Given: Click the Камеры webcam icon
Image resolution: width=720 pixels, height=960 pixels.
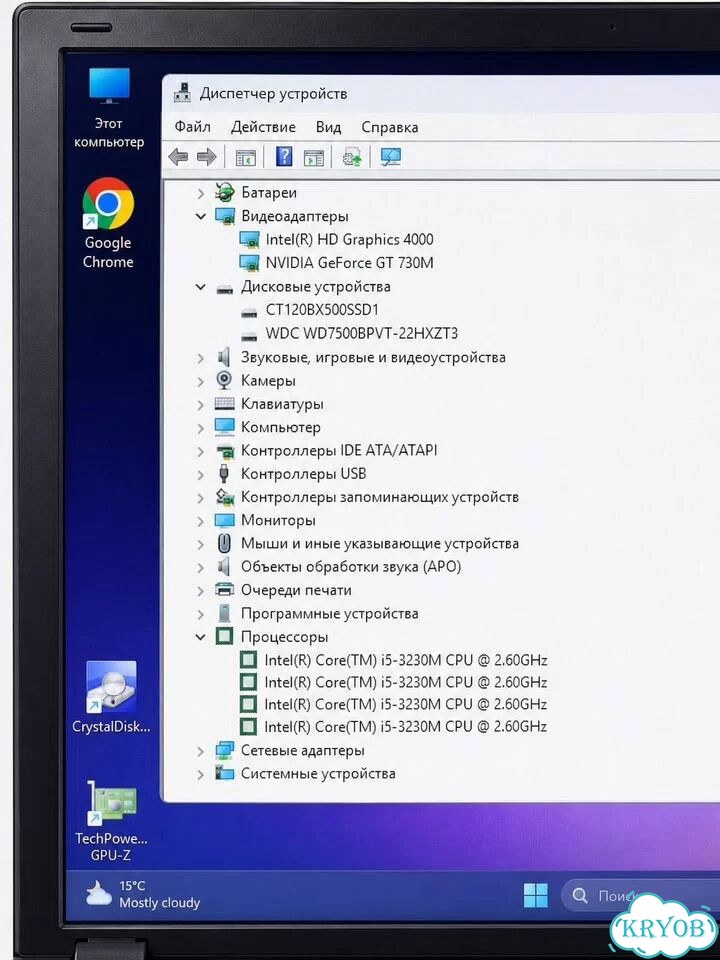Looking at the screenshot, I should tap(225, 380).
